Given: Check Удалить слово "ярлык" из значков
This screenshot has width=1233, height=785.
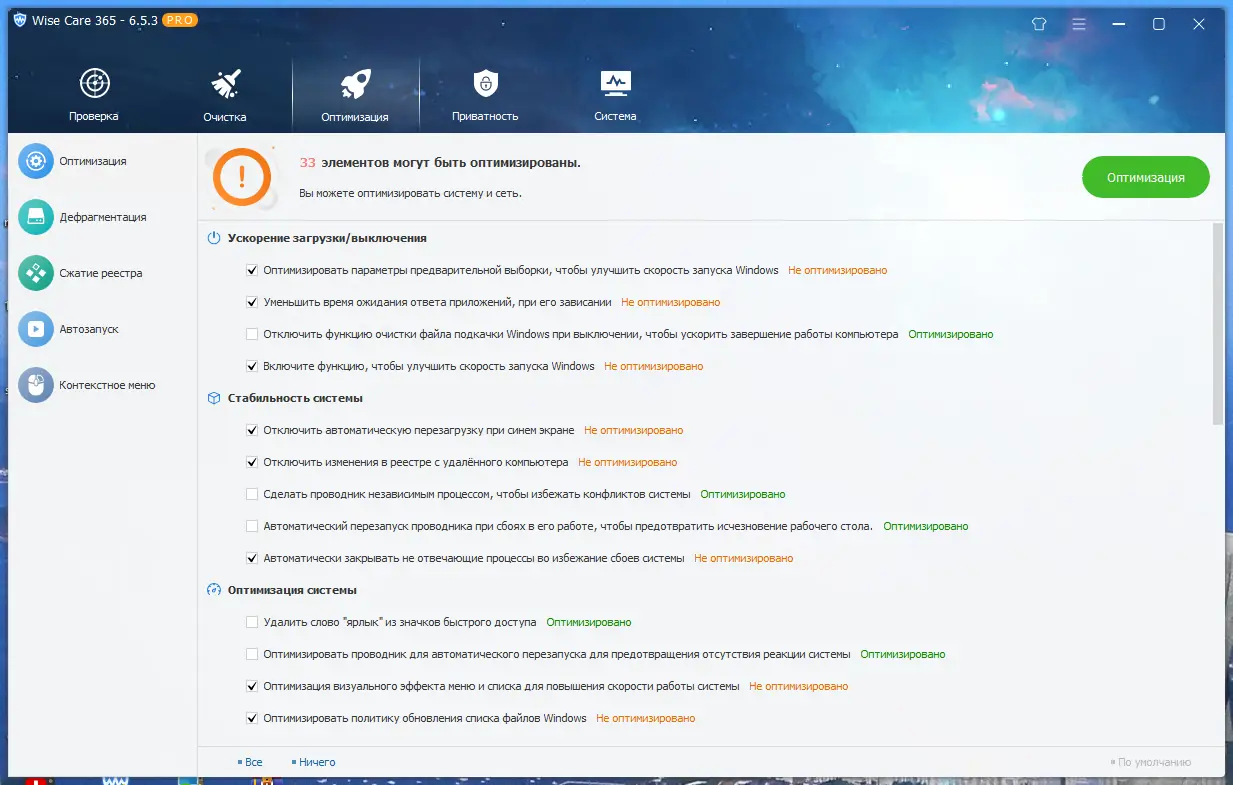Looking at the screenshot, I should [x=252, y=622].
